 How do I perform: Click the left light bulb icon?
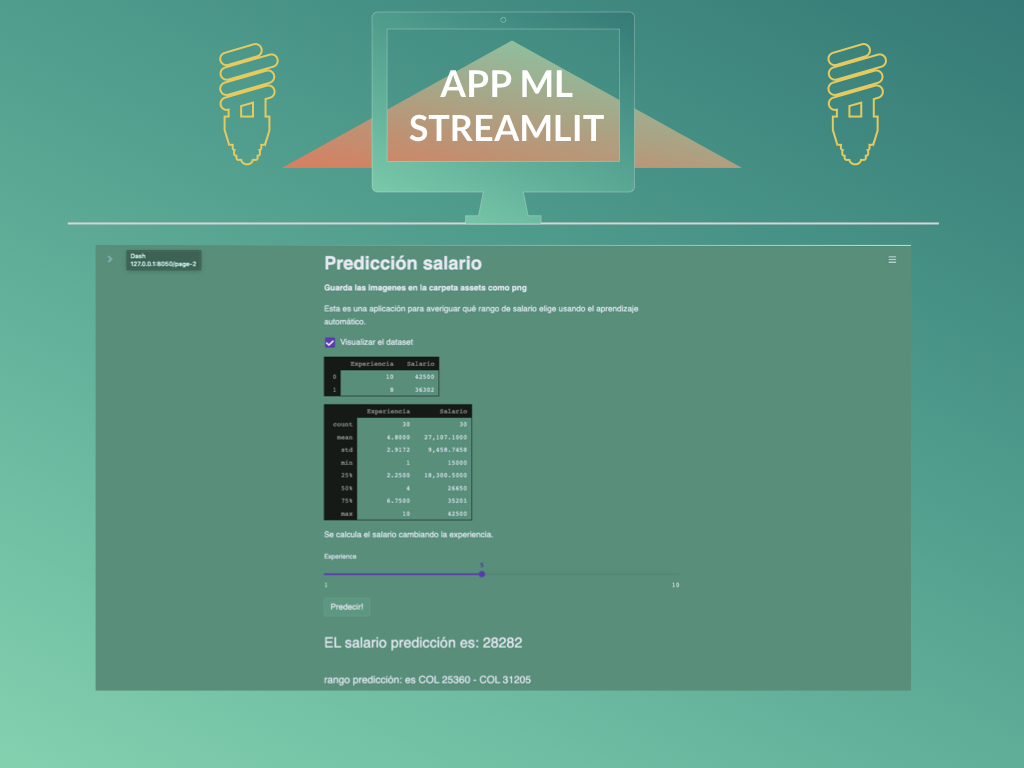click(247, 103)
